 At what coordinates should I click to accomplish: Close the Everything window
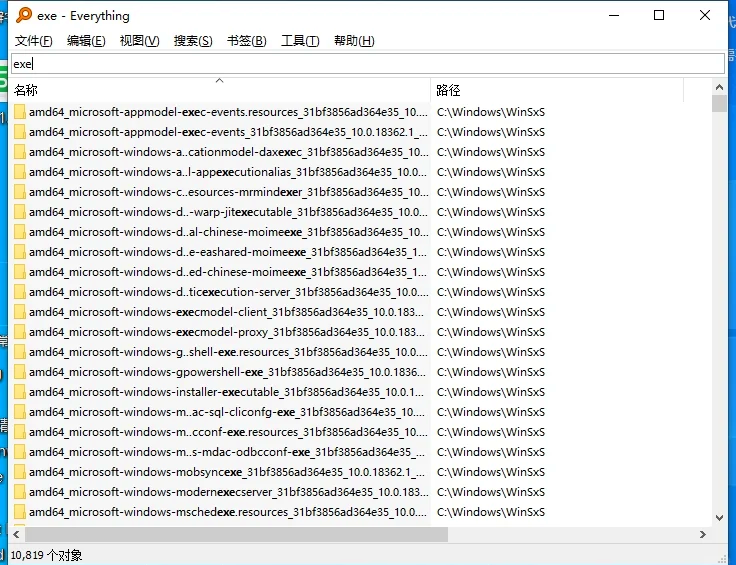[705, 15]
